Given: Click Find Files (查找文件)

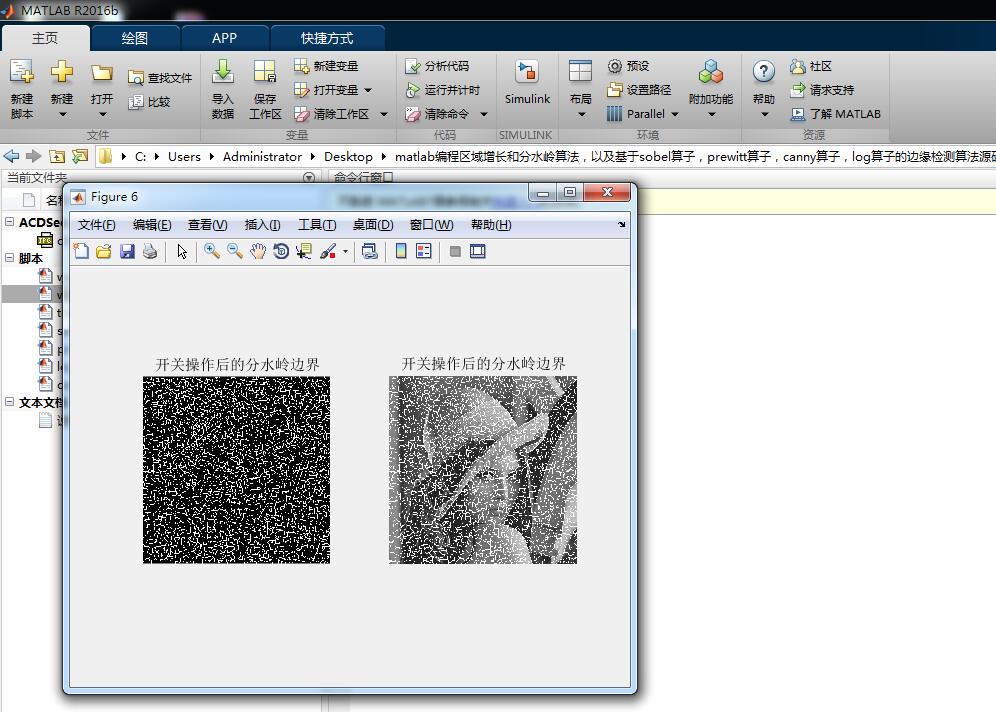Looking at the screenshot, I should pyautogui.click(x=160, y=77).
